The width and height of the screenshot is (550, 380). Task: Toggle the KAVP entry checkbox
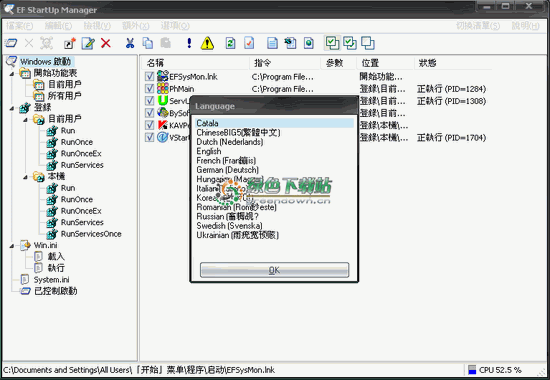pyautogui.click(x=149, y=125)
